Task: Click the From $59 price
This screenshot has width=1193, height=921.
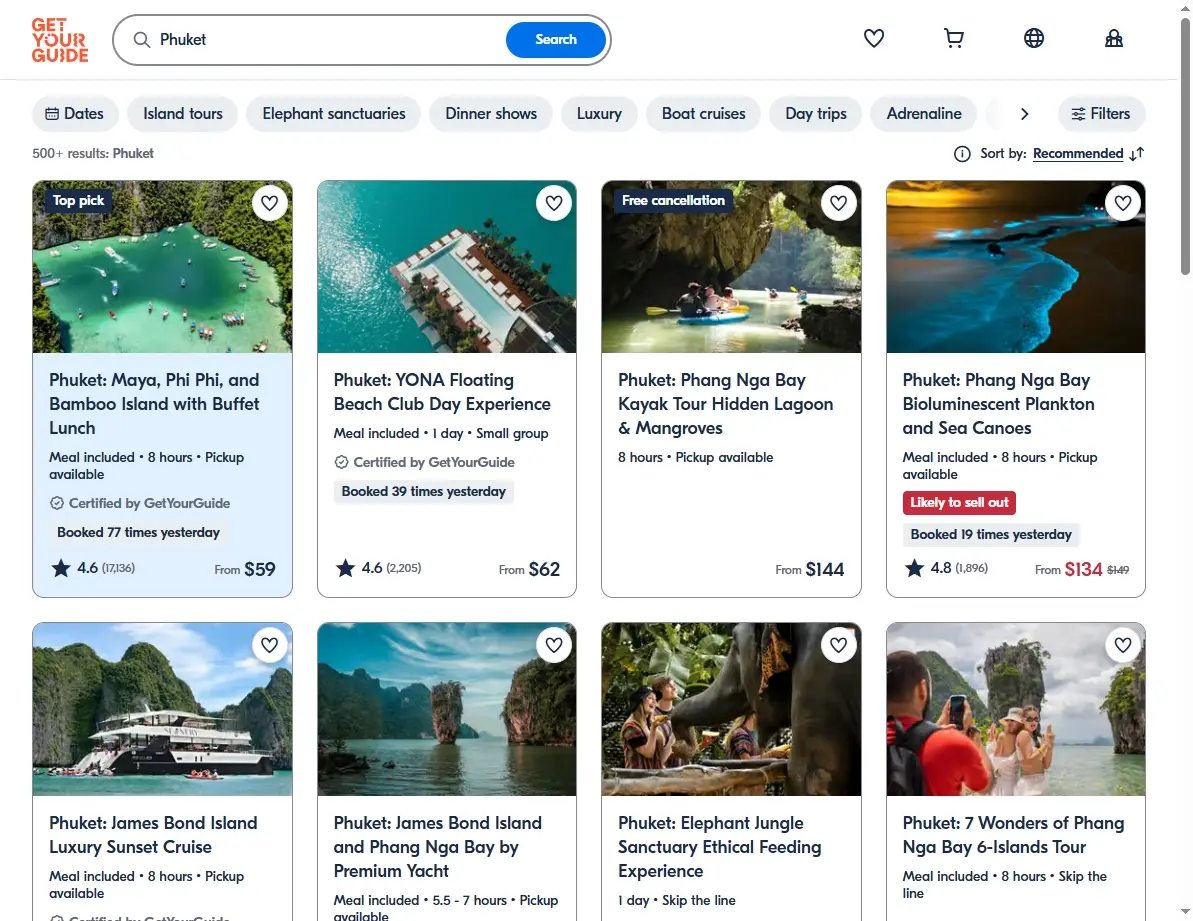Action: 245,570
